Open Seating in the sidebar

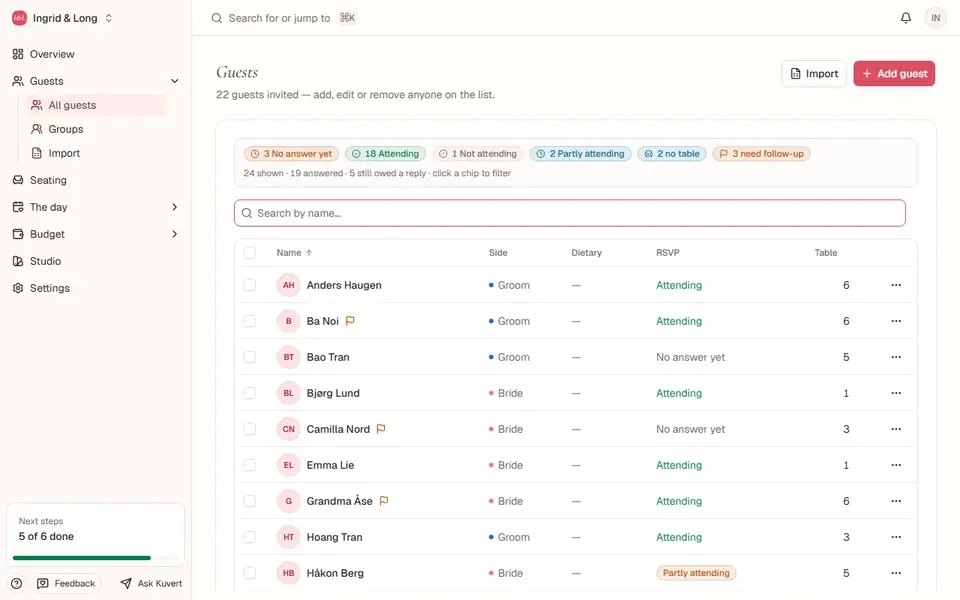pyautogui.click(x=48, y=180)
